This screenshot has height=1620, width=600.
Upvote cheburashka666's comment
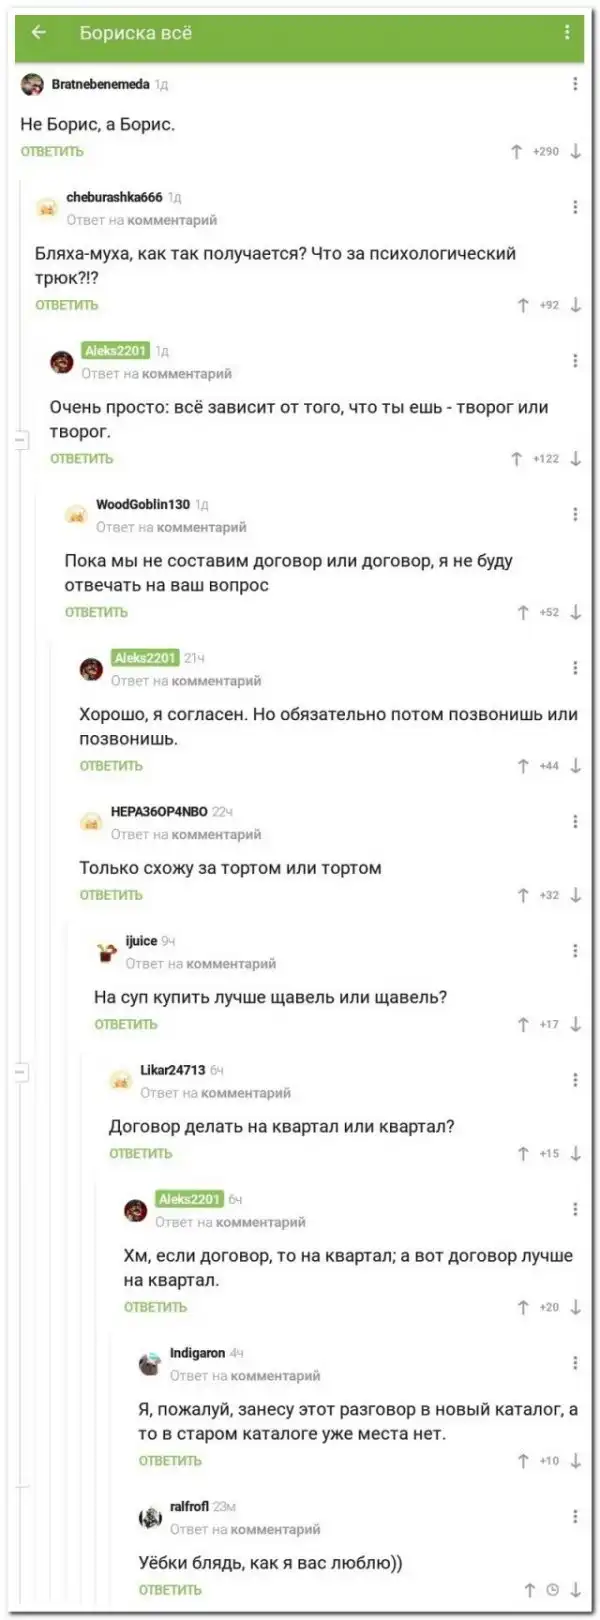tap(522, 305)
